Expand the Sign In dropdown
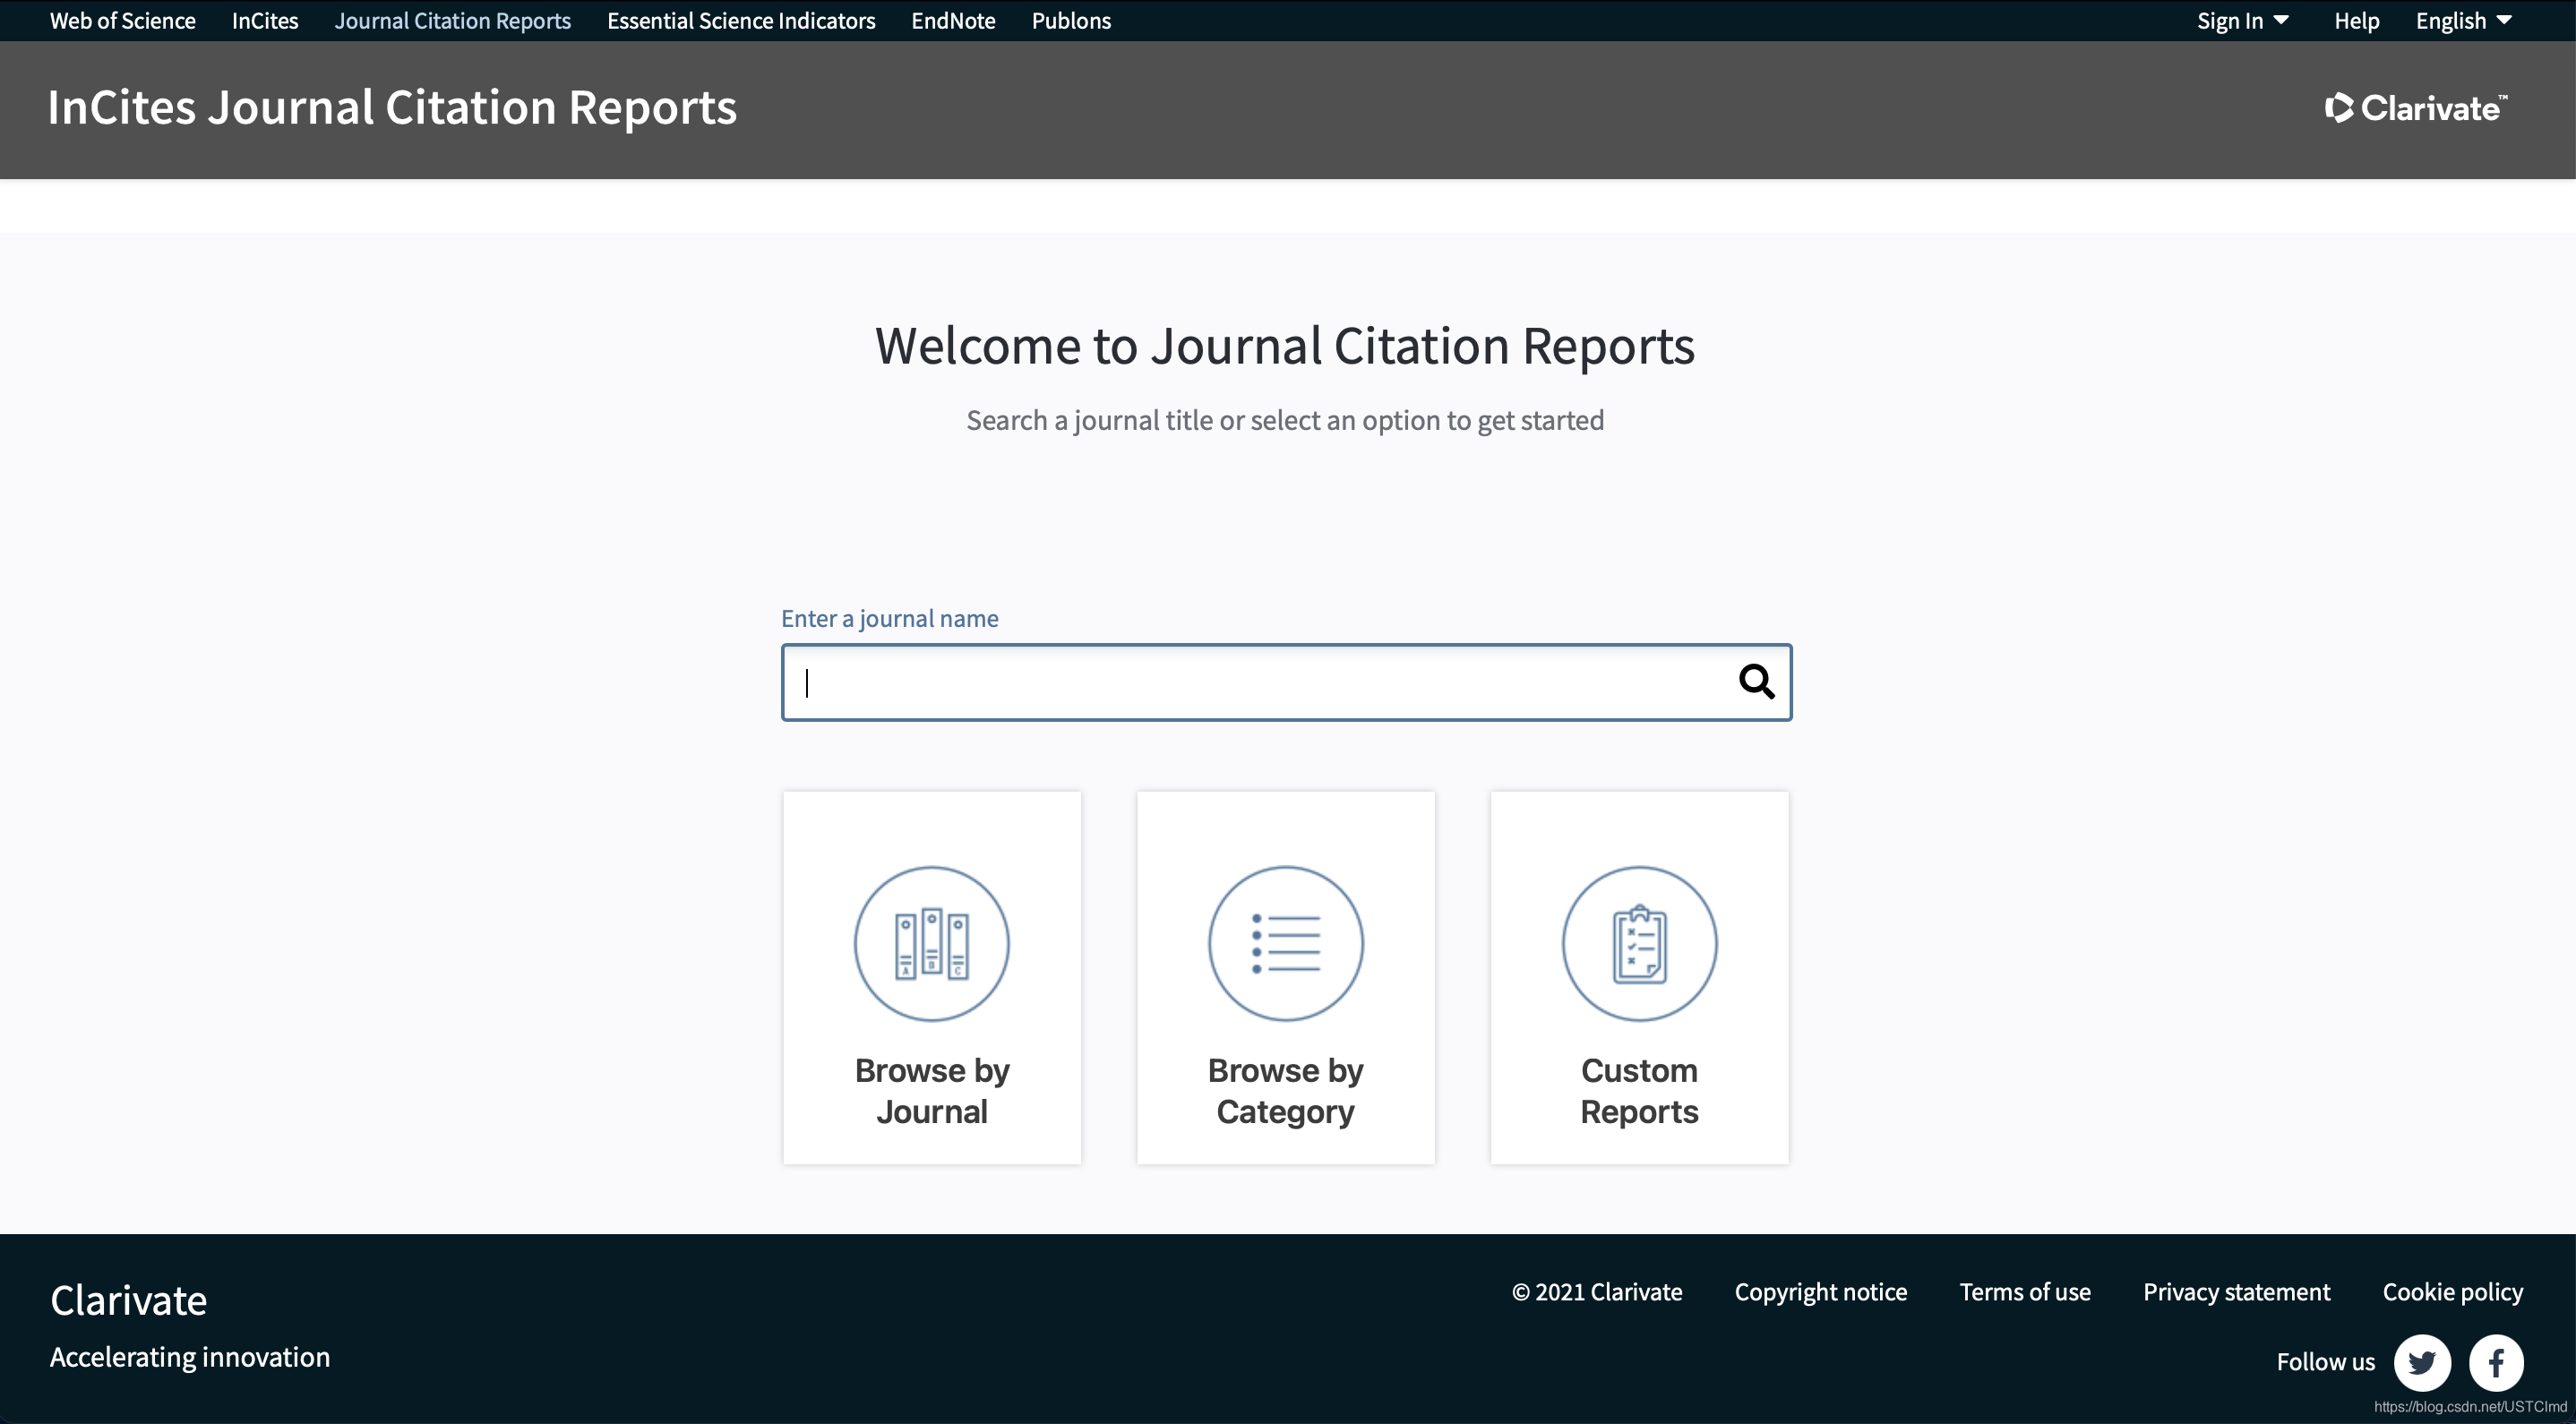 click(x=2242, y=21)
